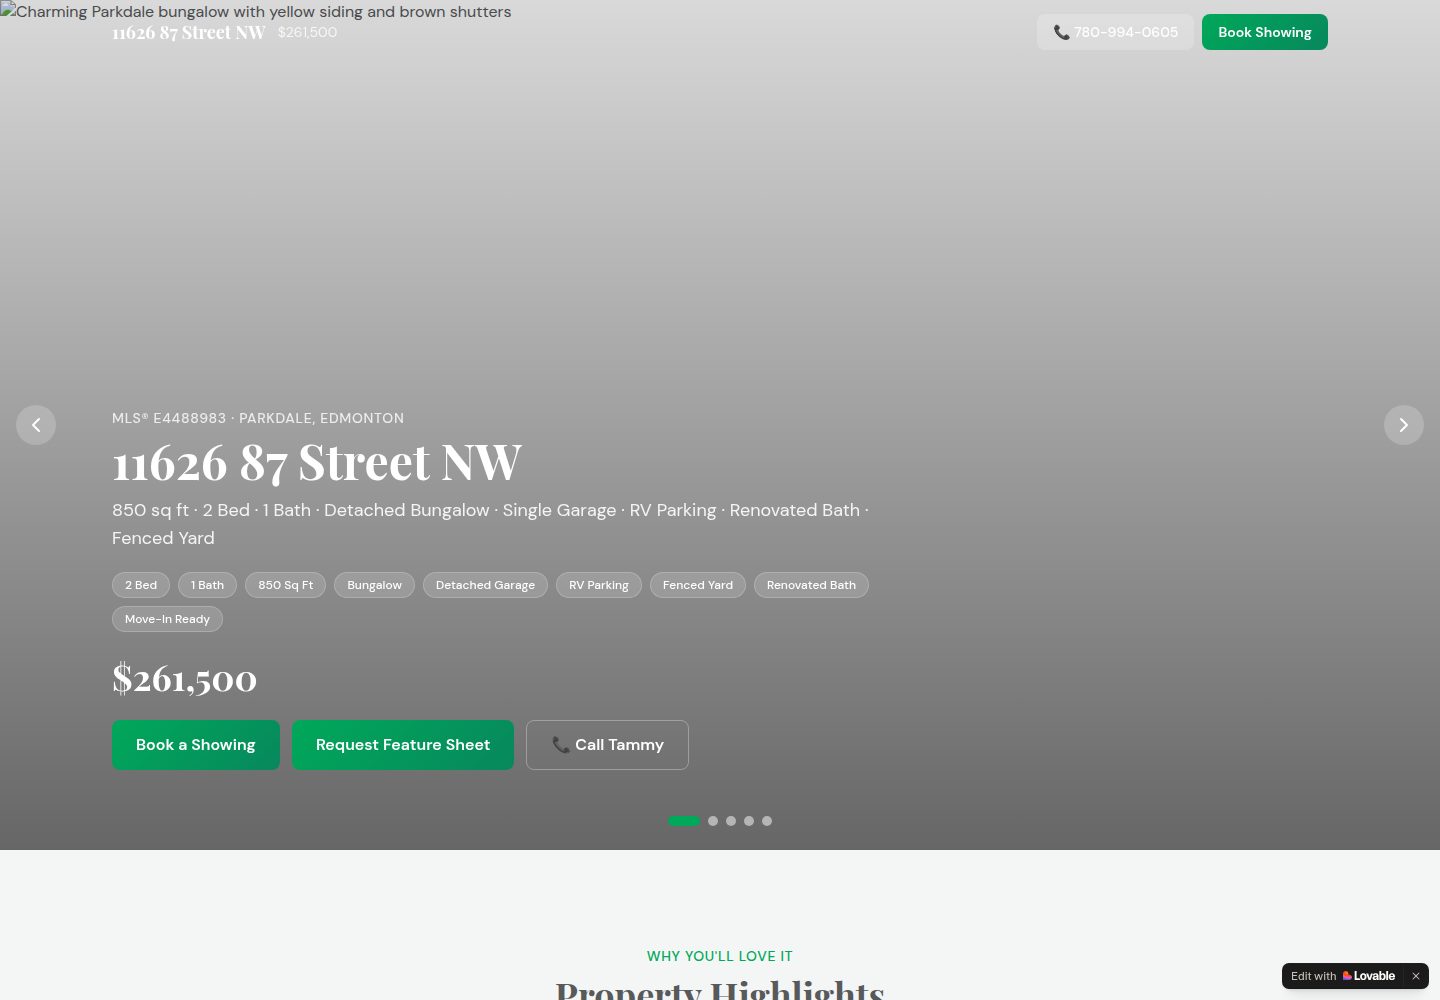Go to previous hero slide arrow
Screen dimensions: 1440x1000
coord(36,425)
